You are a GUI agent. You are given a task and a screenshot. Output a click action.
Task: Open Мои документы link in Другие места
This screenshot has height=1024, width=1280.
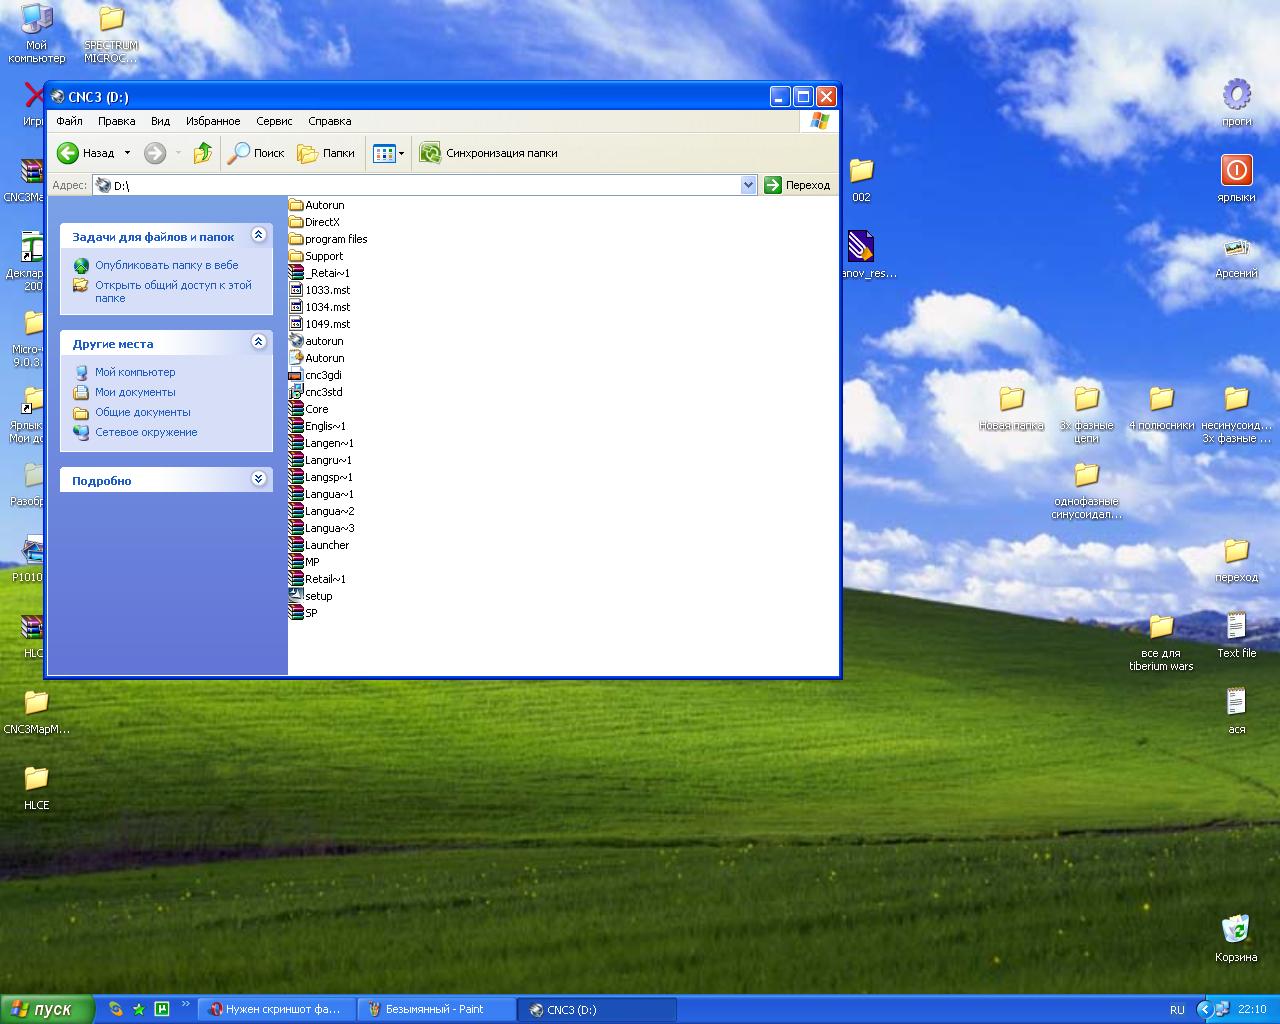(135, 392)
